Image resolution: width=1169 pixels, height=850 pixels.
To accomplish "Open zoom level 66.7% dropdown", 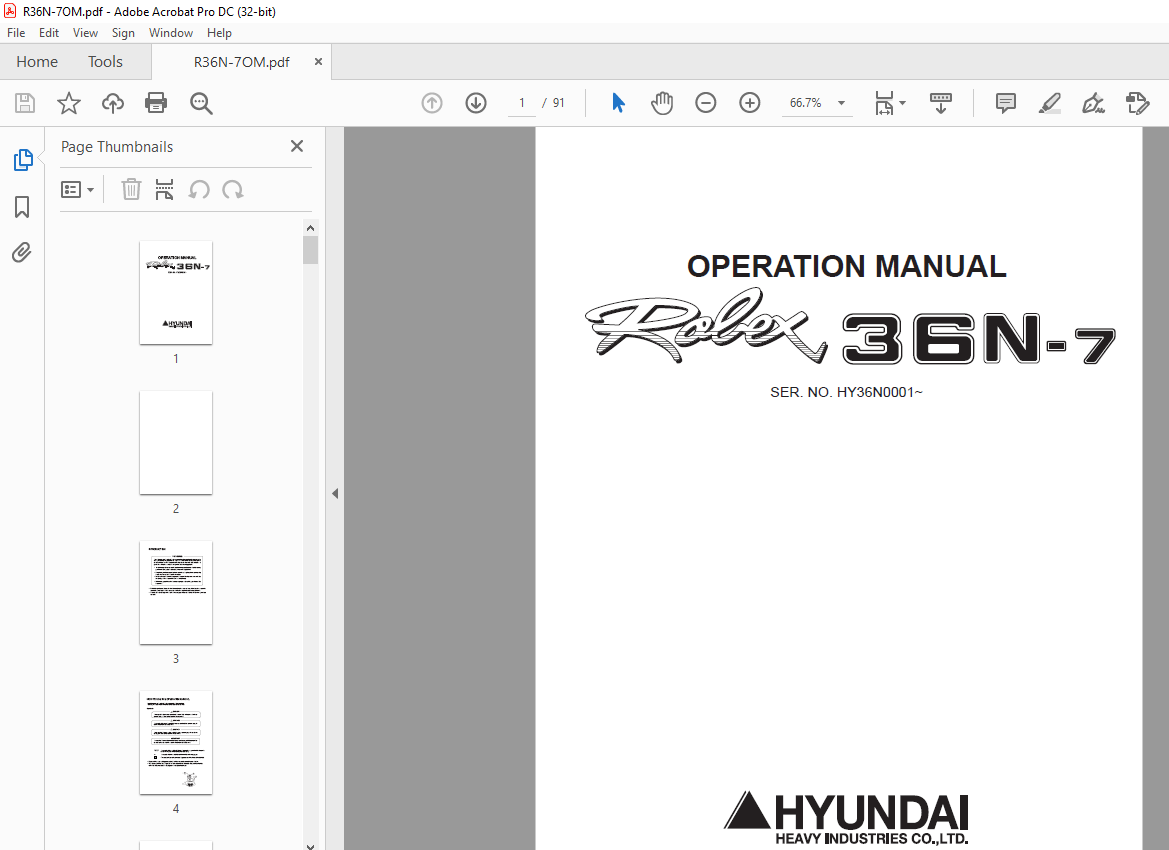I will 841,103.
